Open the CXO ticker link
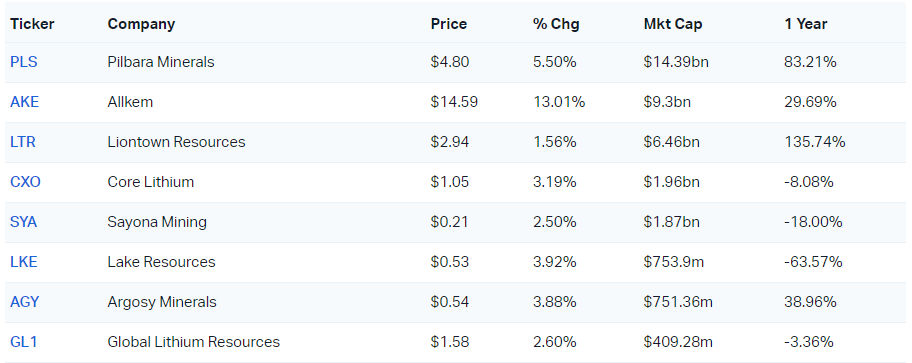The height and width of the screenshot is (363, 912). [x=26, y=182]
